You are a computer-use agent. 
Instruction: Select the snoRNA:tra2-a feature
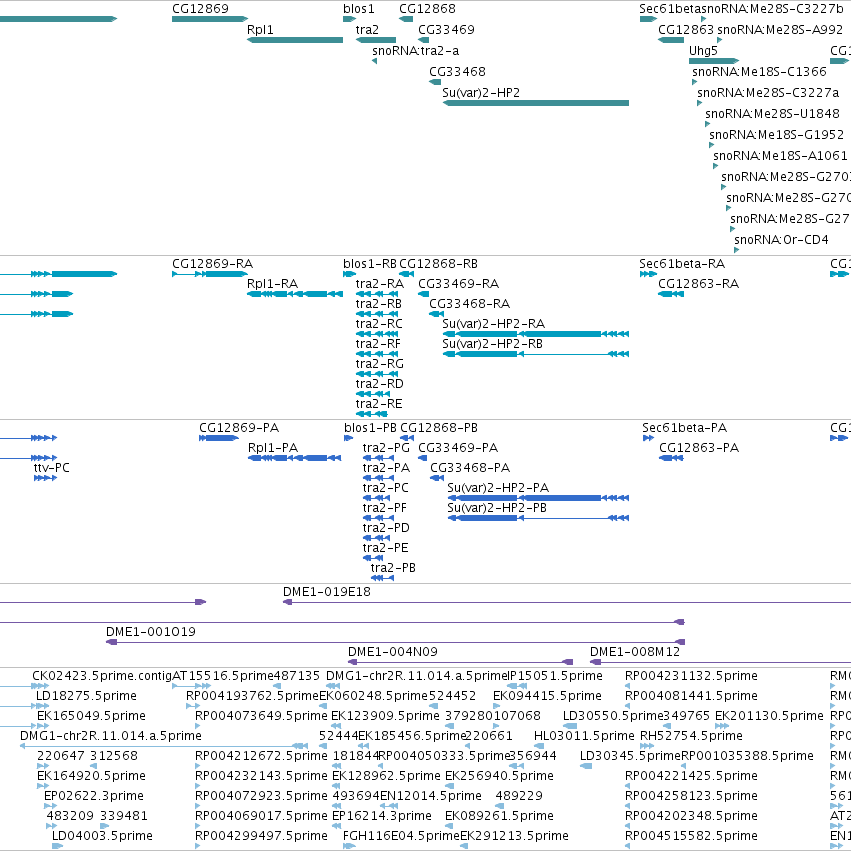pos(374,61)
